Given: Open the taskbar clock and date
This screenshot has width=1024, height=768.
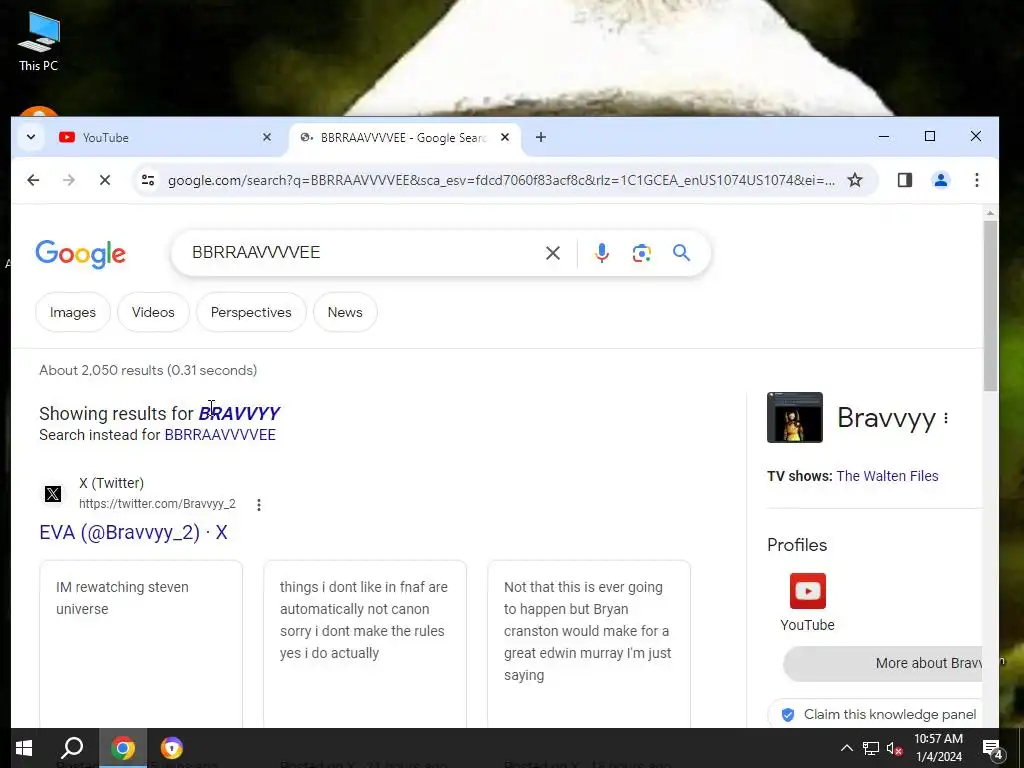Looking at the screenshot, I should [x=938, y=748].
